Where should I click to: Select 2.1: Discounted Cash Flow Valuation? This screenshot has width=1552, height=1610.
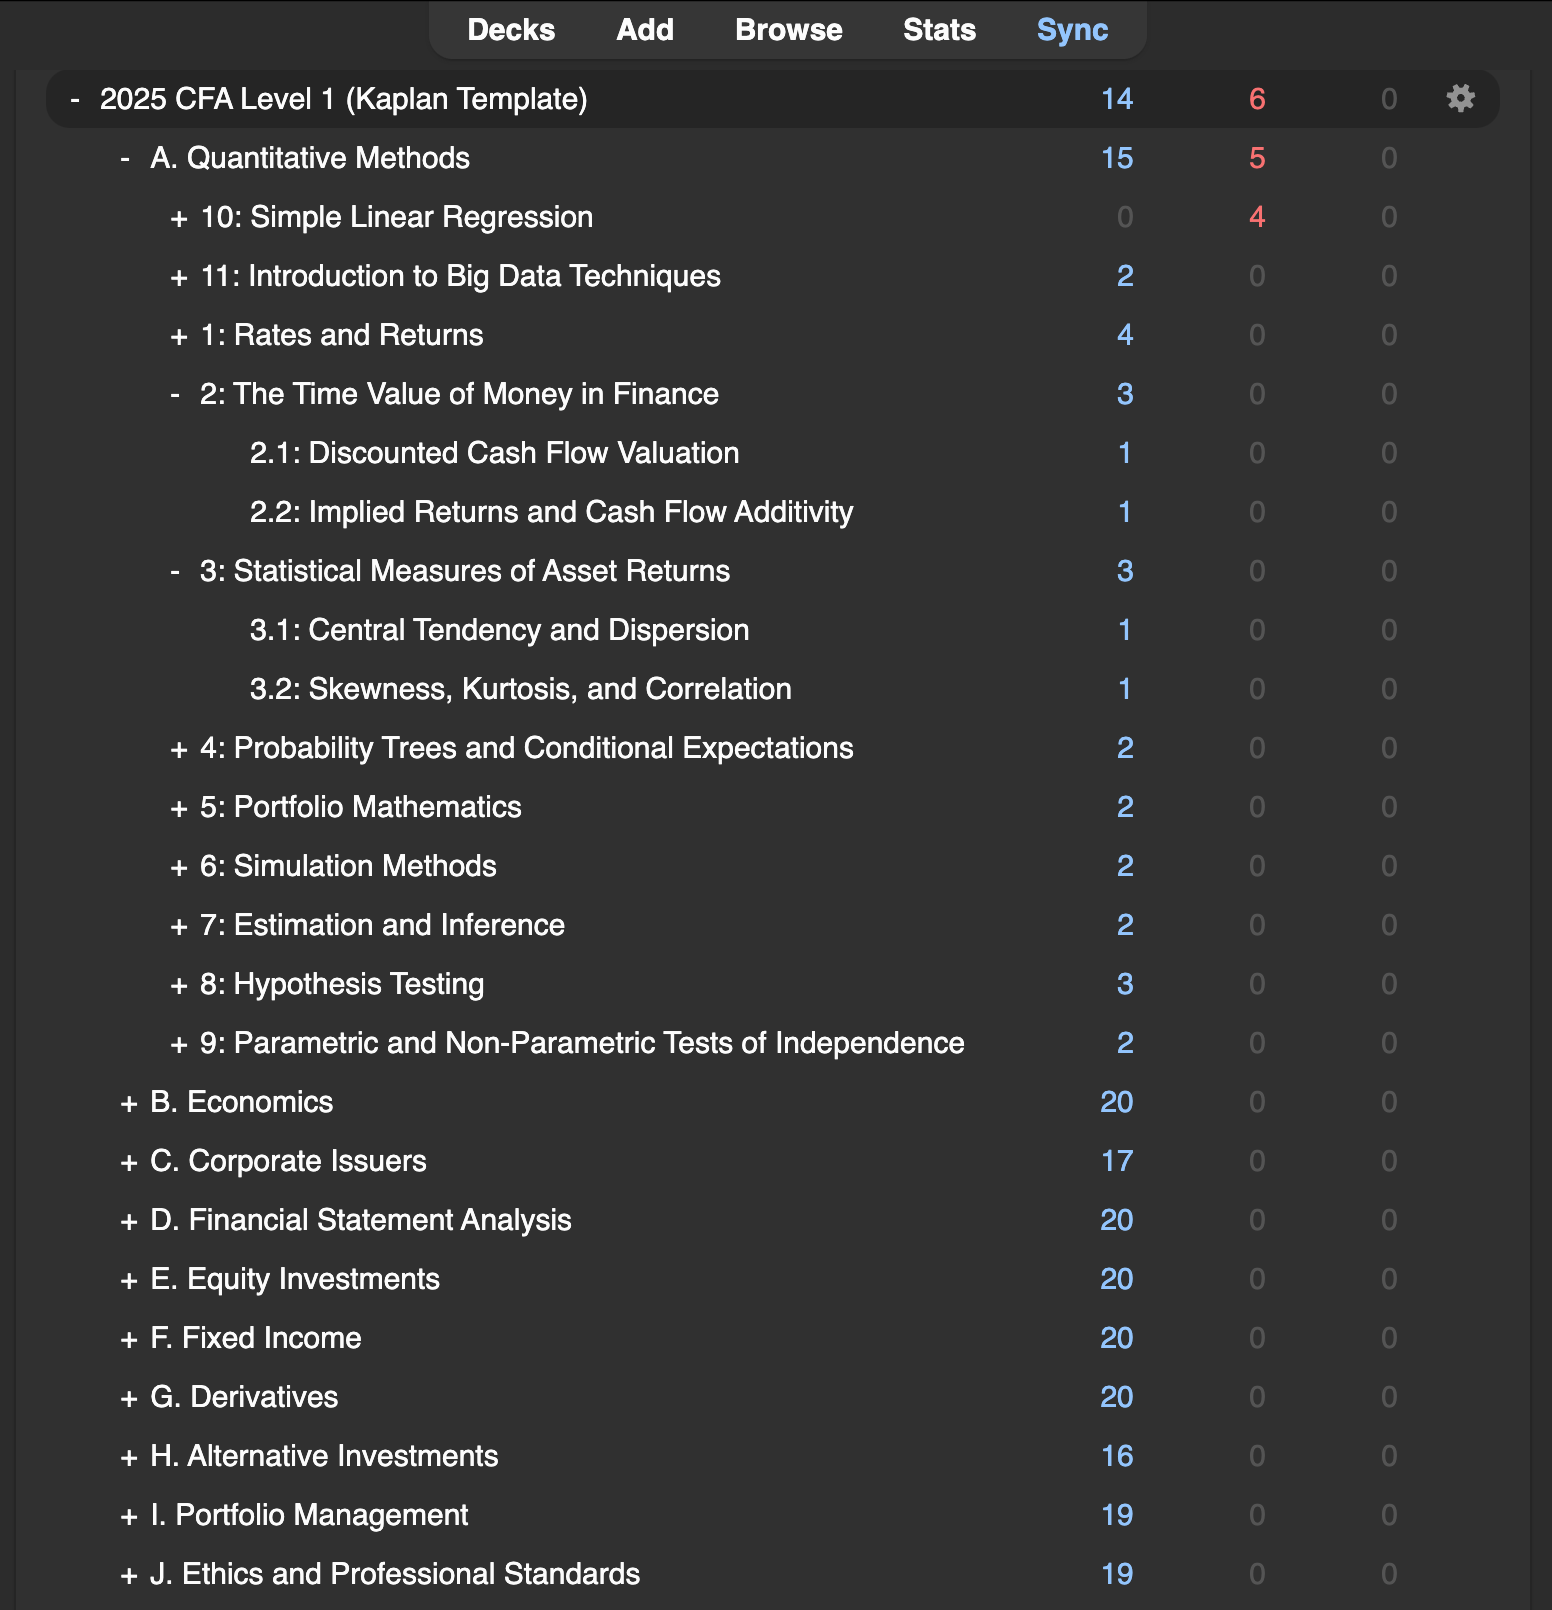pos(495,453)
